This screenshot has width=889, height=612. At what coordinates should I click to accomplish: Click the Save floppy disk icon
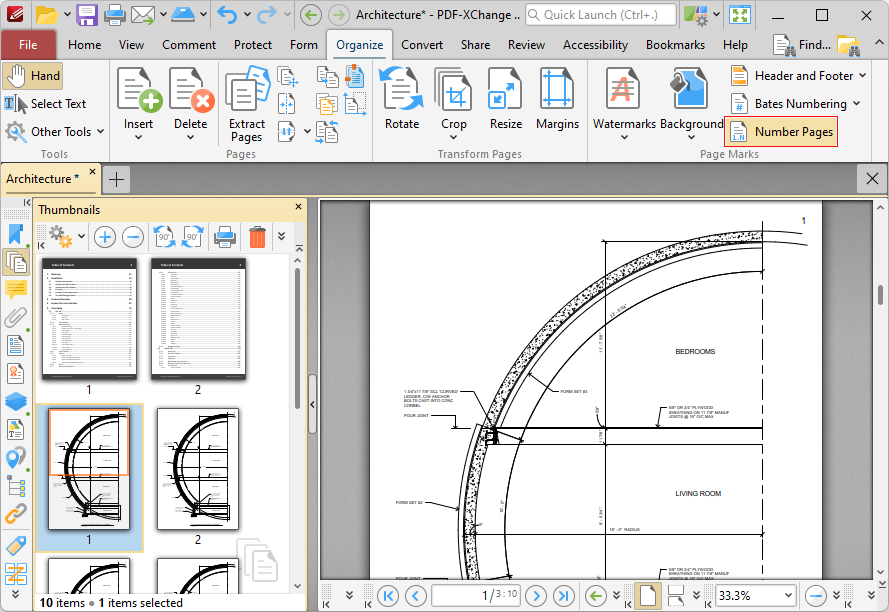pos(87,15)
